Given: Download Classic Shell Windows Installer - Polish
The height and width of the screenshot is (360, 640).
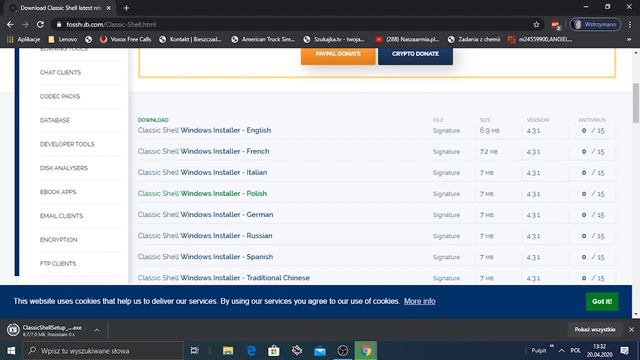Looking at the screenshot, I should tap(202, 193).
